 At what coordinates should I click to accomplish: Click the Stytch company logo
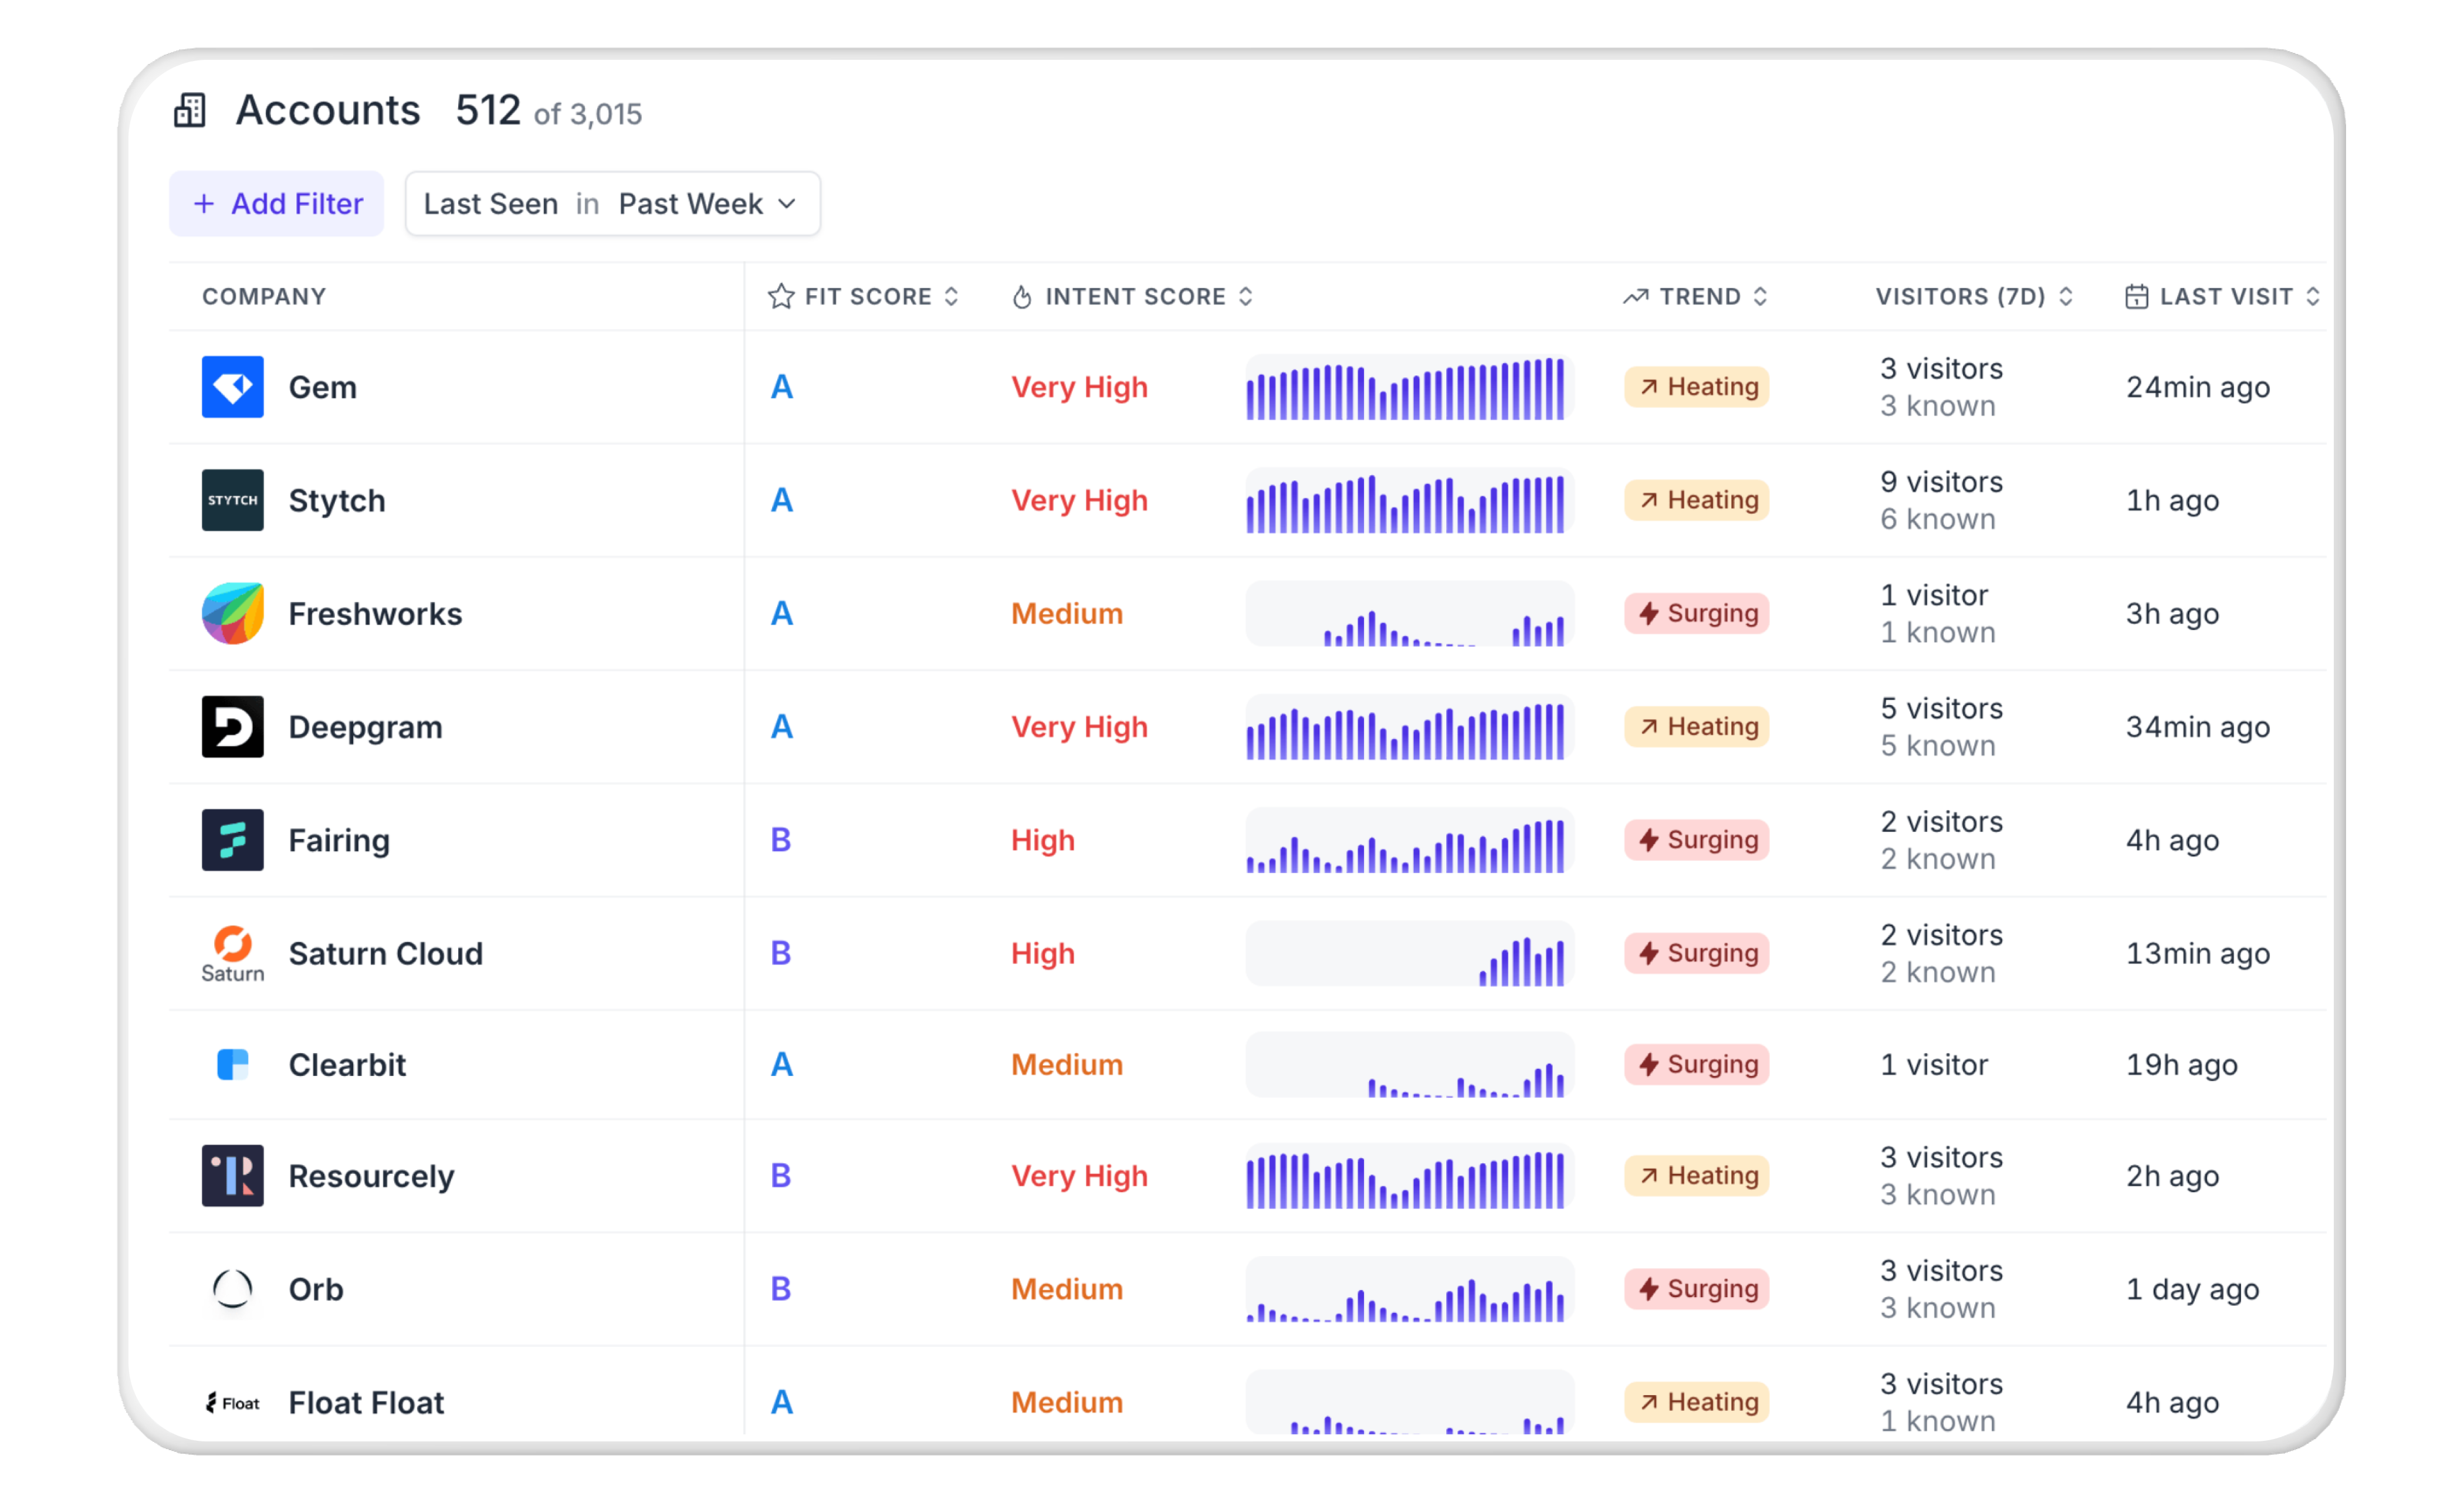[233, 500]
